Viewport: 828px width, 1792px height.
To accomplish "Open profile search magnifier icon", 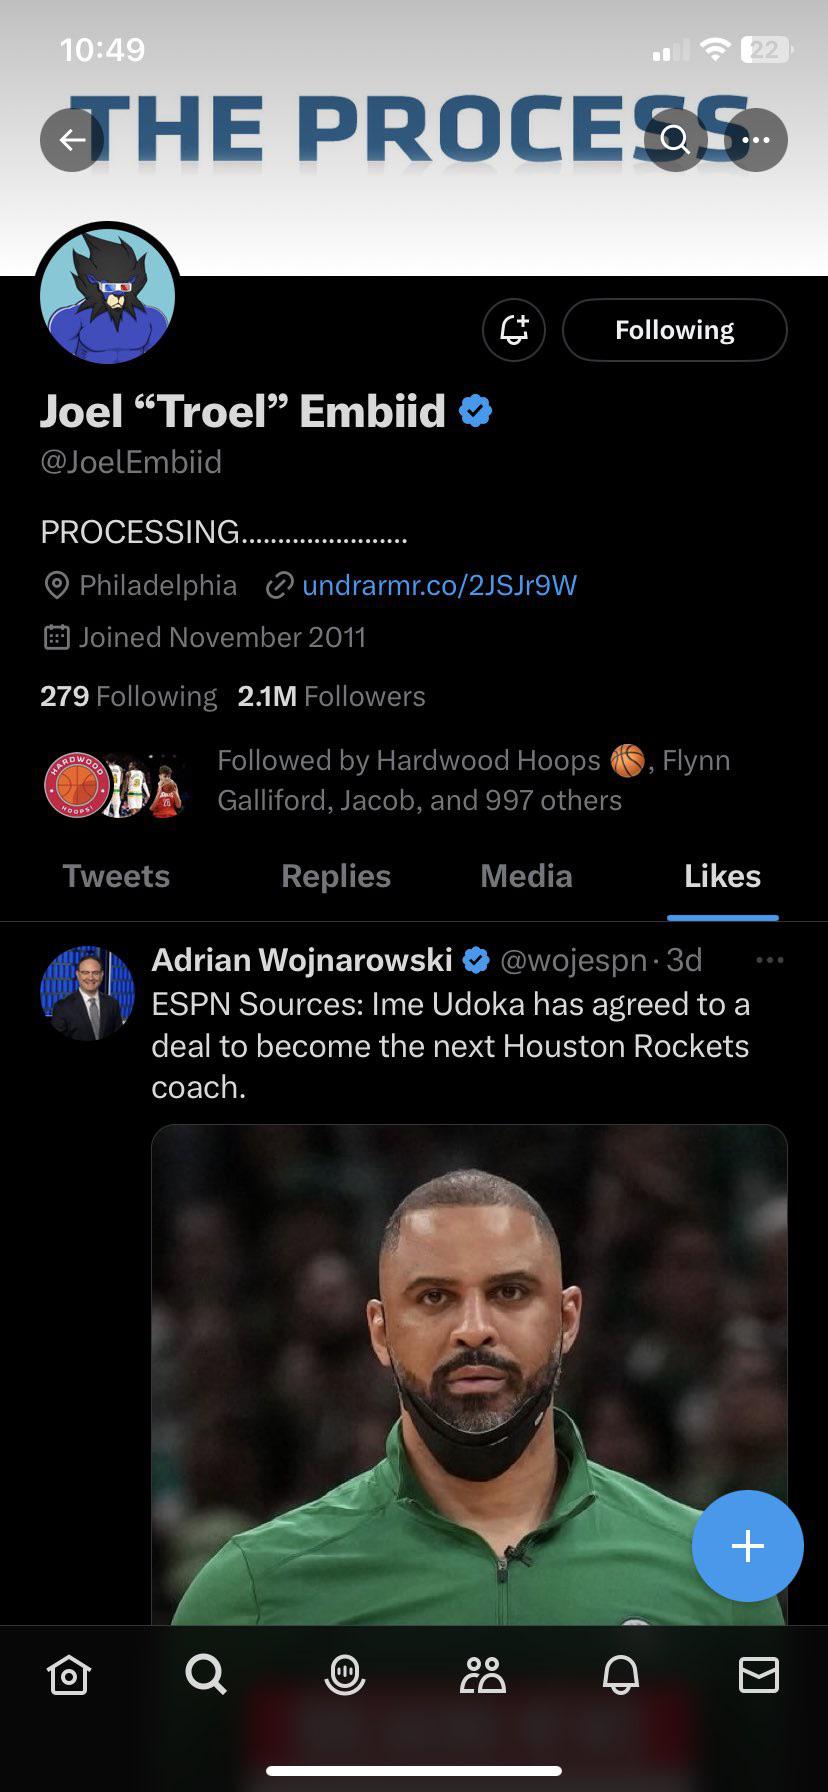I will pyautogui.click(x=676, y=140).
